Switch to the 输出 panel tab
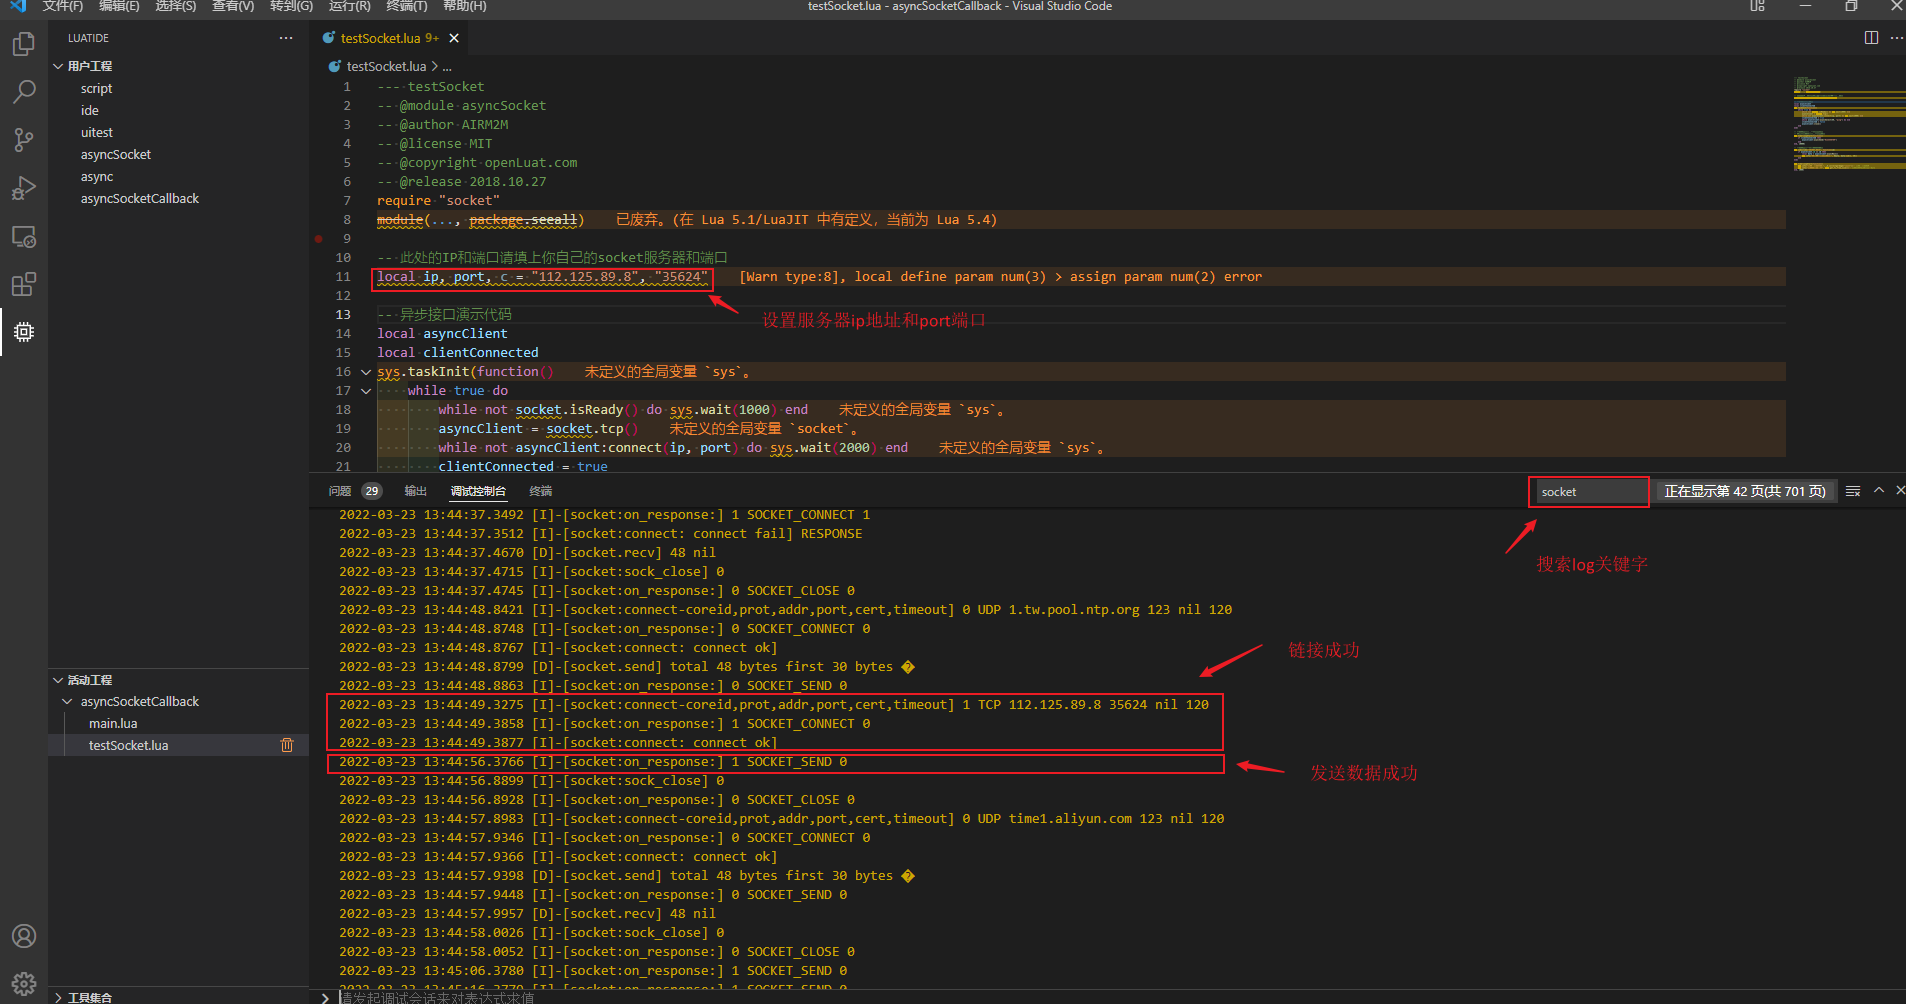Image resolution: width=1906 pixels, height=1004 pixels. click(x=415, y=491)
